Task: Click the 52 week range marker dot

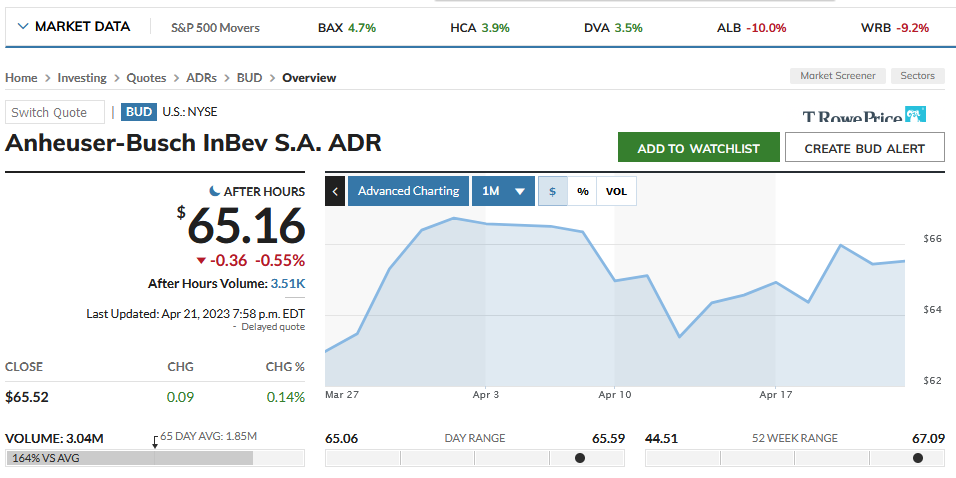Action: click(918, 458)
